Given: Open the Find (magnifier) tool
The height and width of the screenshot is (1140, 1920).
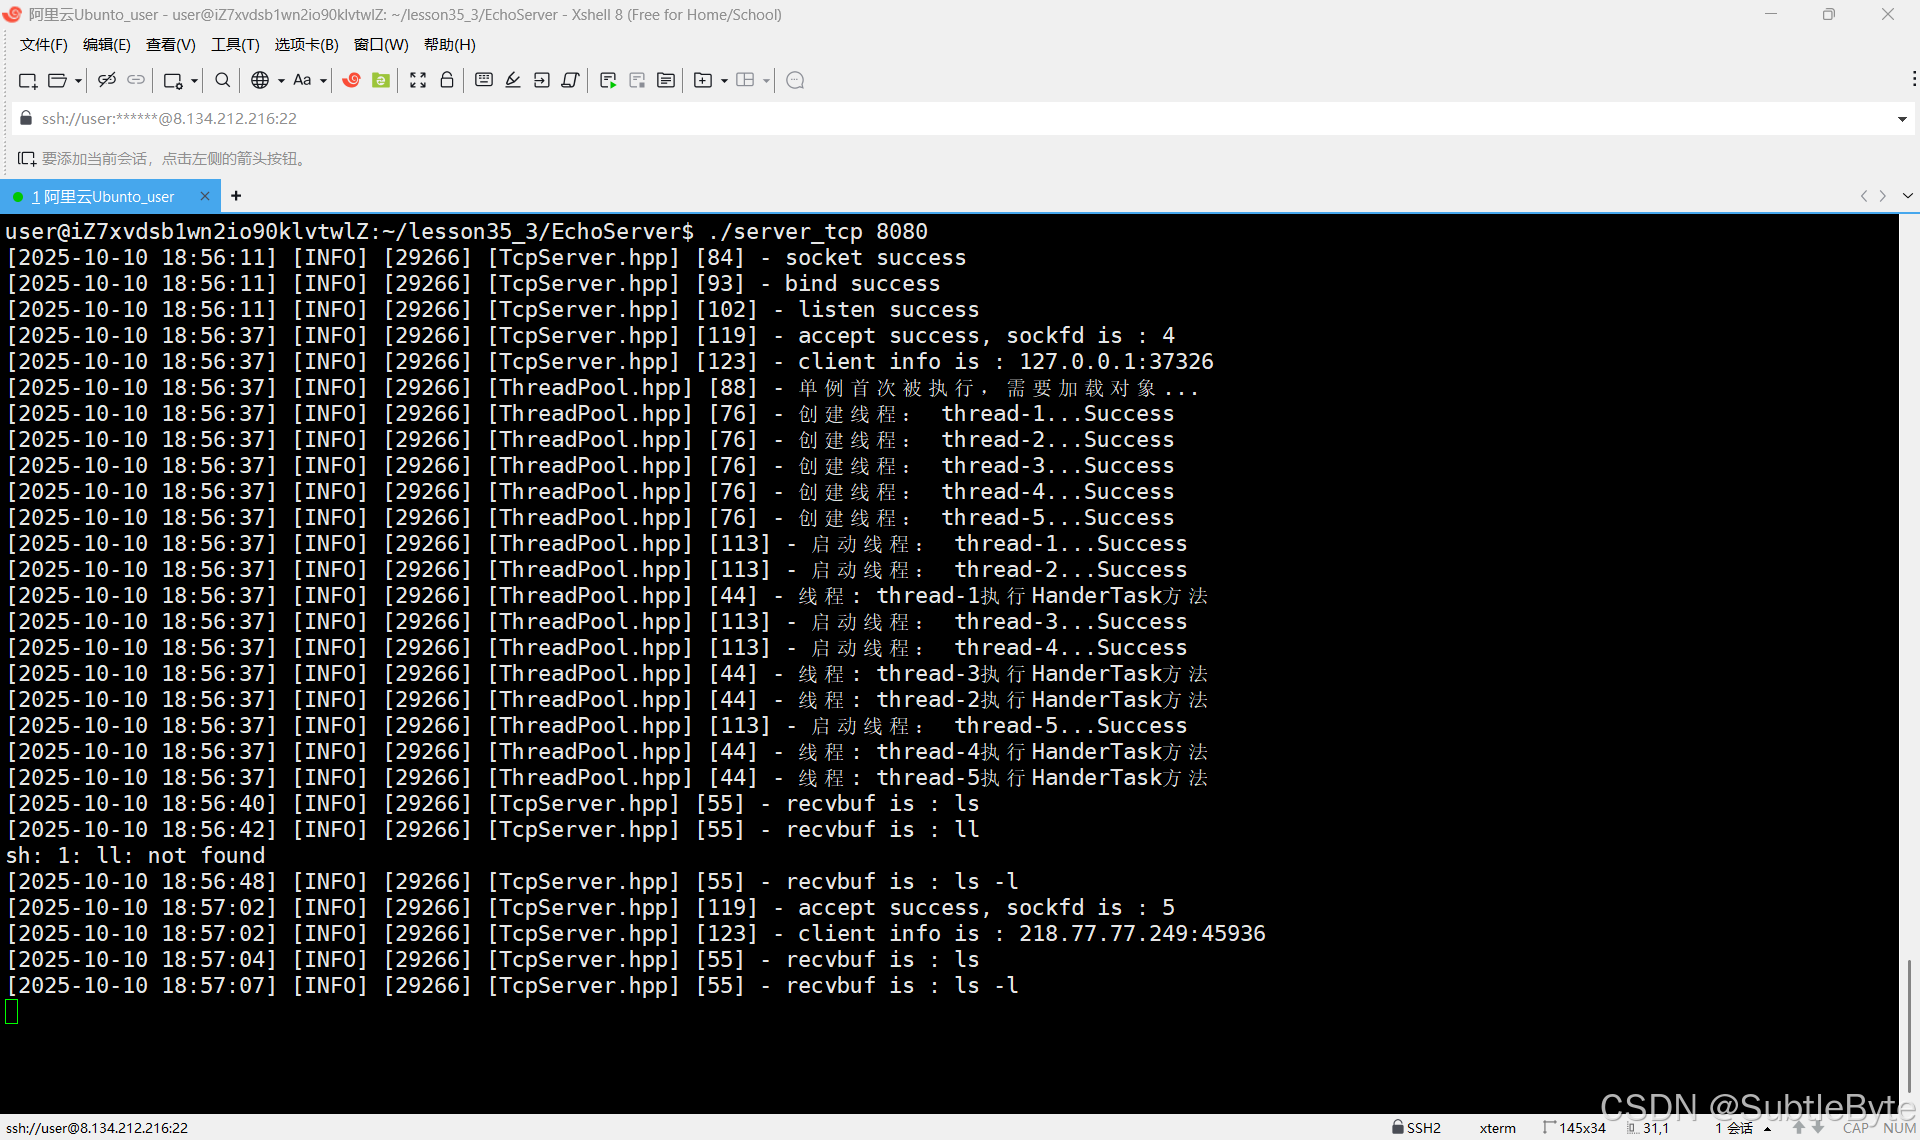Looking at the screenshot, I should [223, 80].
